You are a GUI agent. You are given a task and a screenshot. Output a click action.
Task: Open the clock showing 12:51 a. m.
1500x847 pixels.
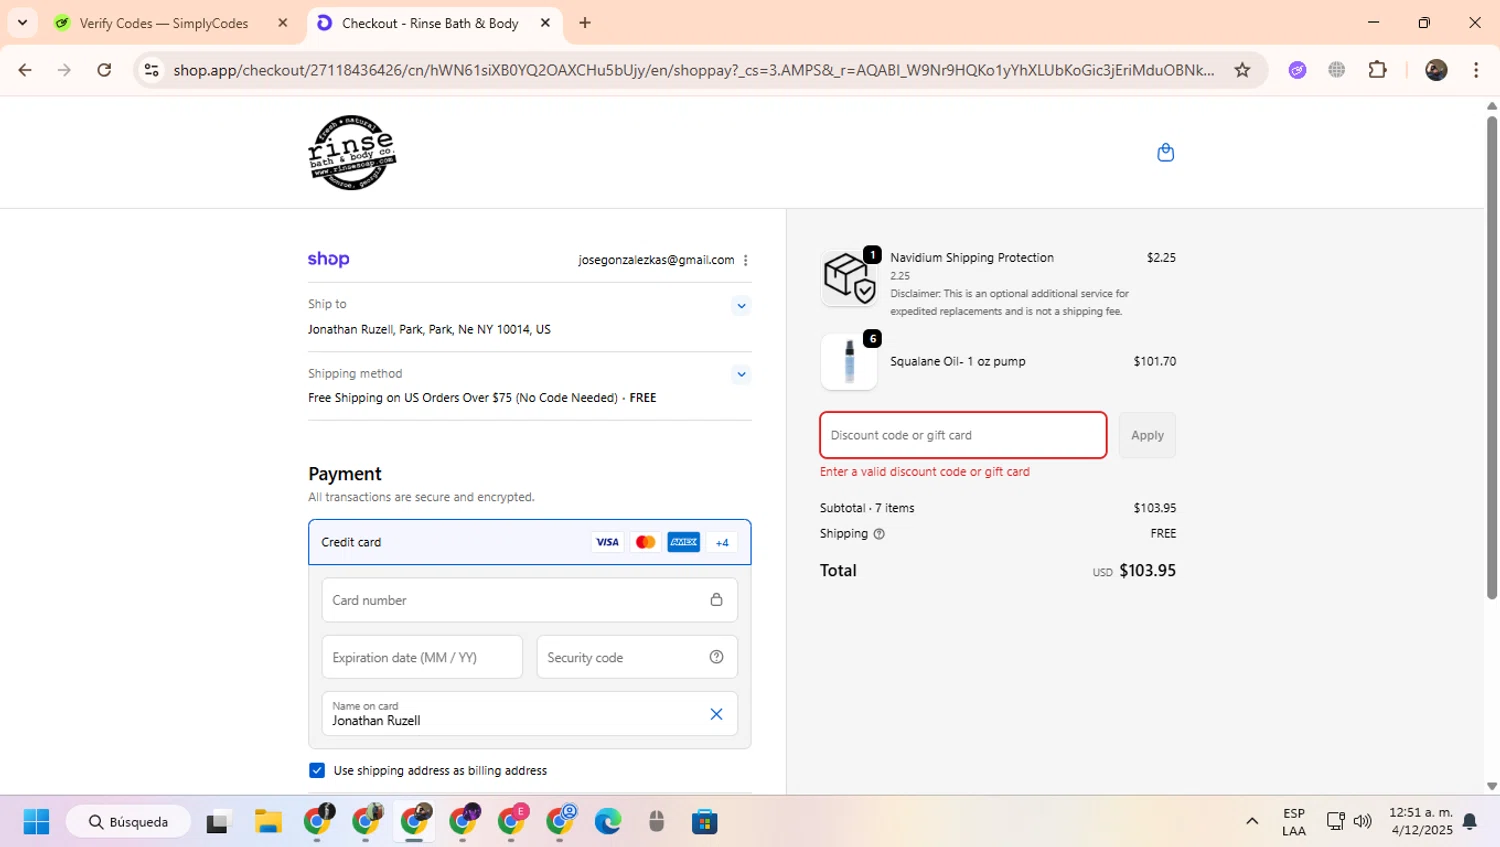[x=1421, y=822]
